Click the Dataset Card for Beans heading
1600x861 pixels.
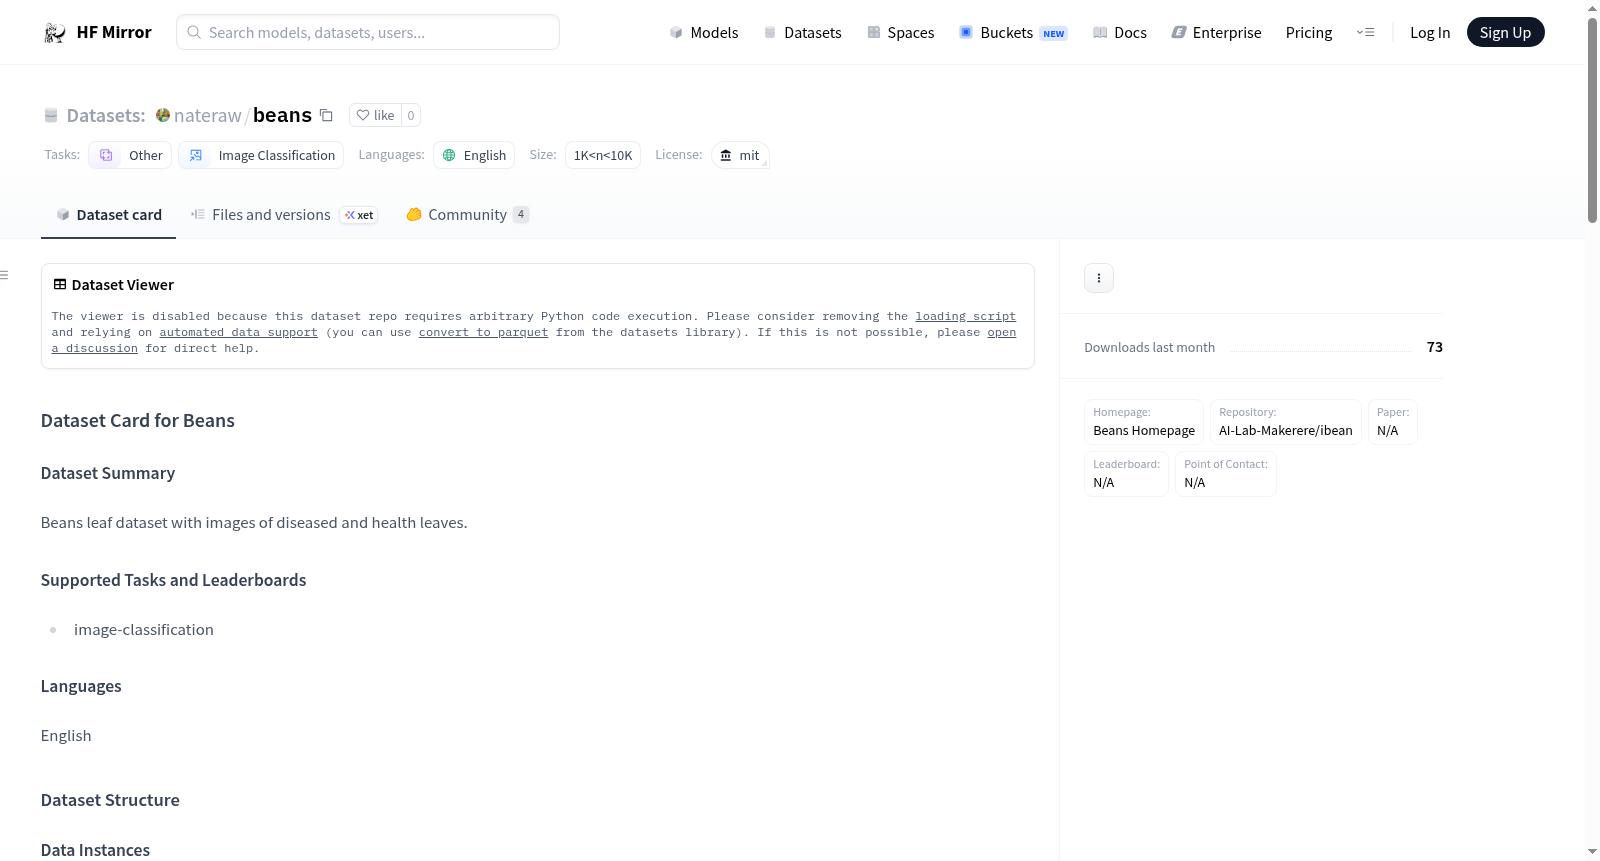pyautogui.click(x=138, y=421)
